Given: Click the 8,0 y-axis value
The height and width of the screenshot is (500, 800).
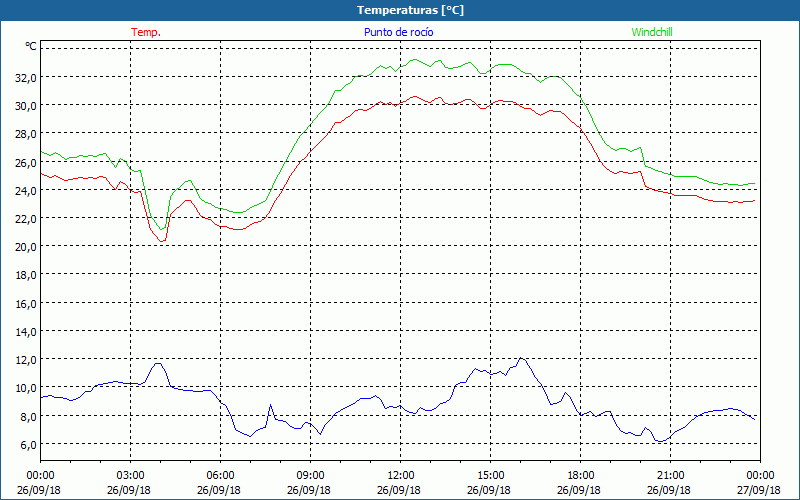Looking at the screenshot, I should (28, 416).
